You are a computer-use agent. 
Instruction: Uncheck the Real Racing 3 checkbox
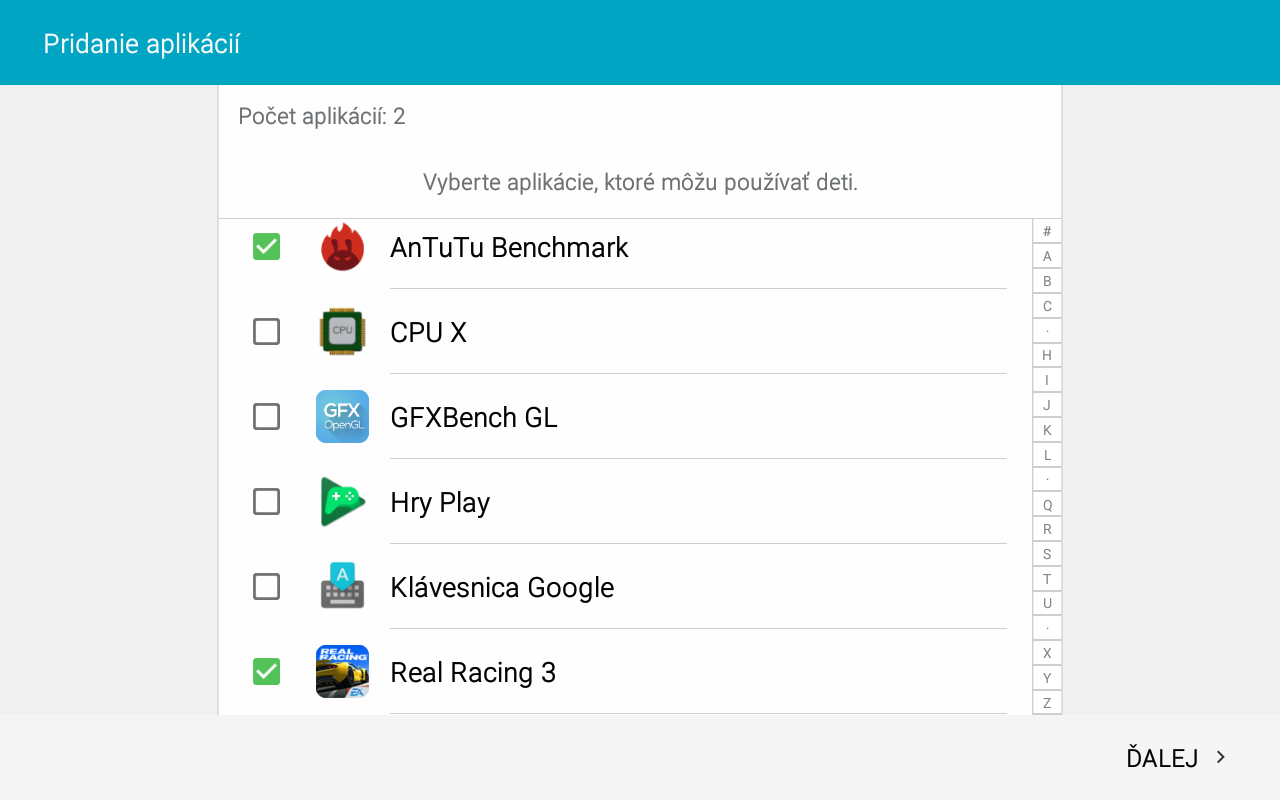coord(266,672)
